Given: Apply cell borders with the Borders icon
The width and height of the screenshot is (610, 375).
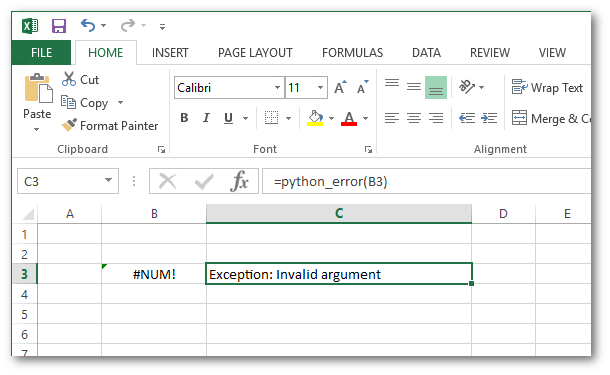Looking at the screenshot, I should click(x=271, y=118).
